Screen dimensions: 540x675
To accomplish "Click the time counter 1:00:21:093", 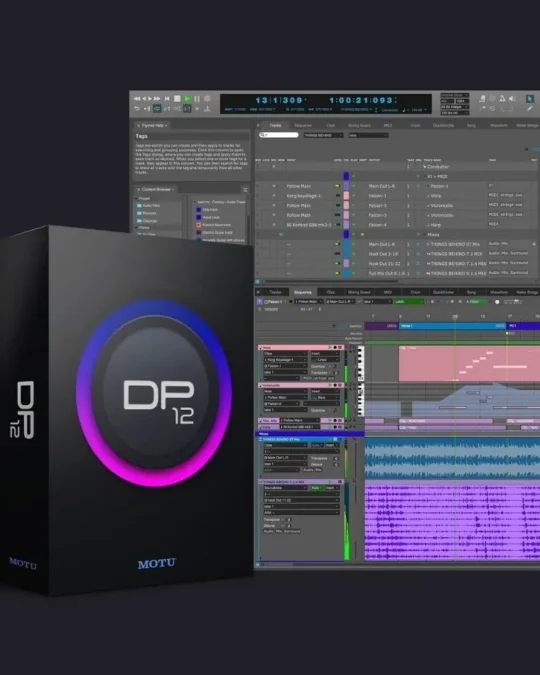I will (x=362, y=100).
